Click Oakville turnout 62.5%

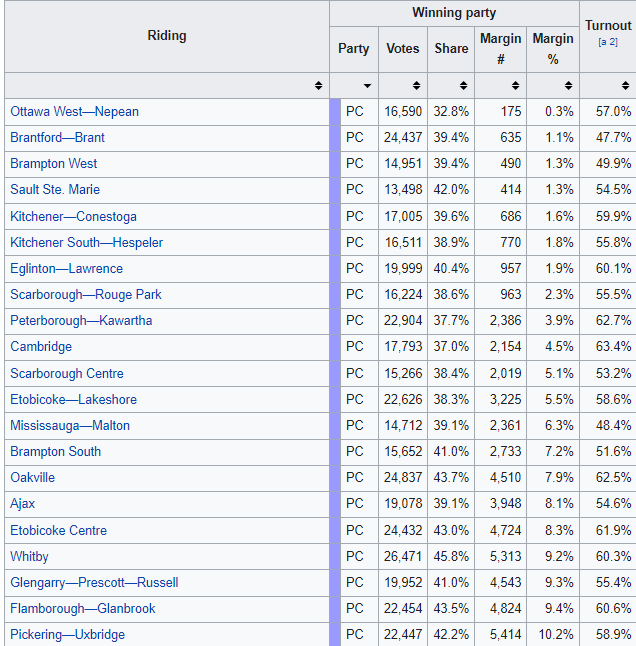coord(613,477)
